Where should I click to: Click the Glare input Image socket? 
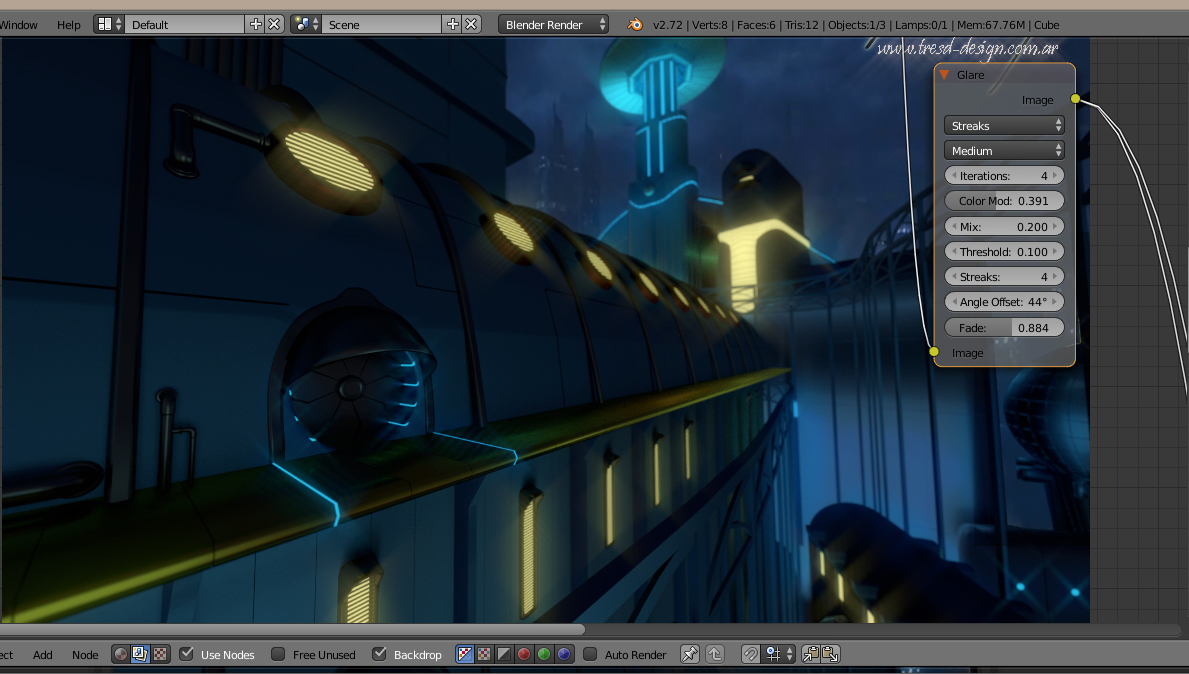[x=934, y=352]
